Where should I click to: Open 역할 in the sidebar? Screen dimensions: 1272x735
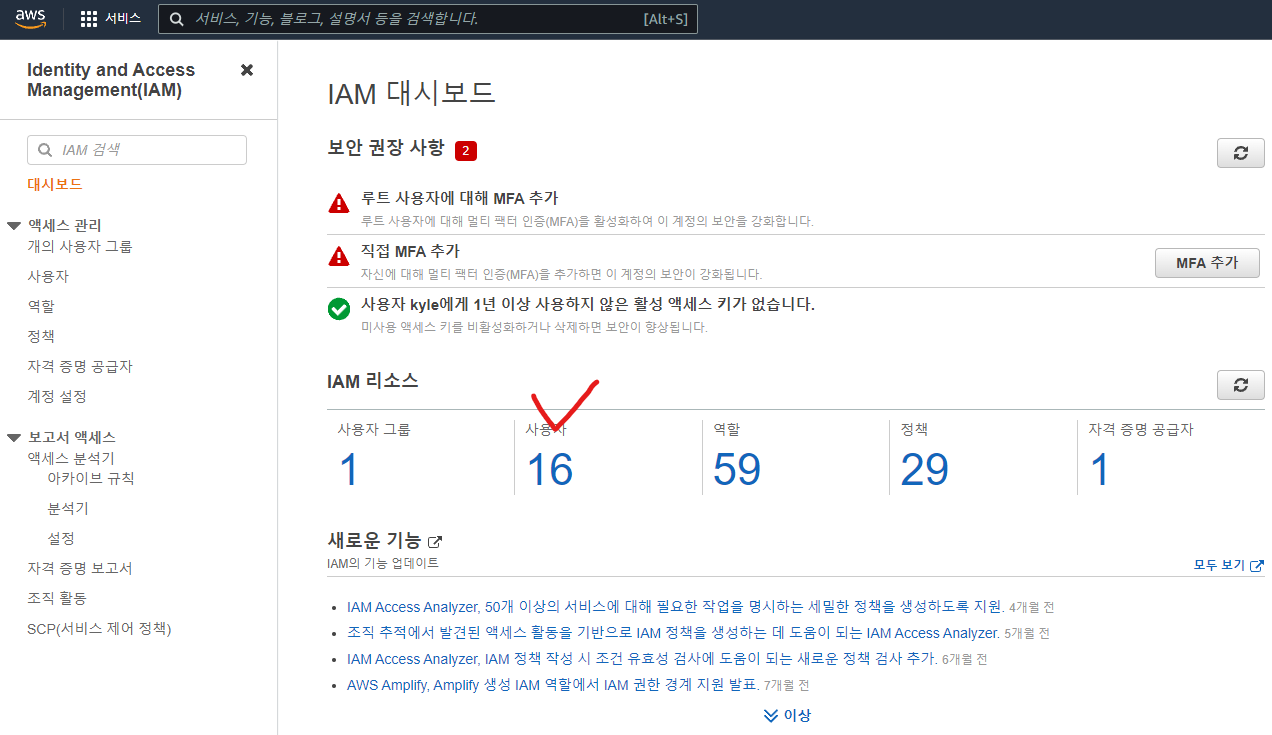coord(41,306)
